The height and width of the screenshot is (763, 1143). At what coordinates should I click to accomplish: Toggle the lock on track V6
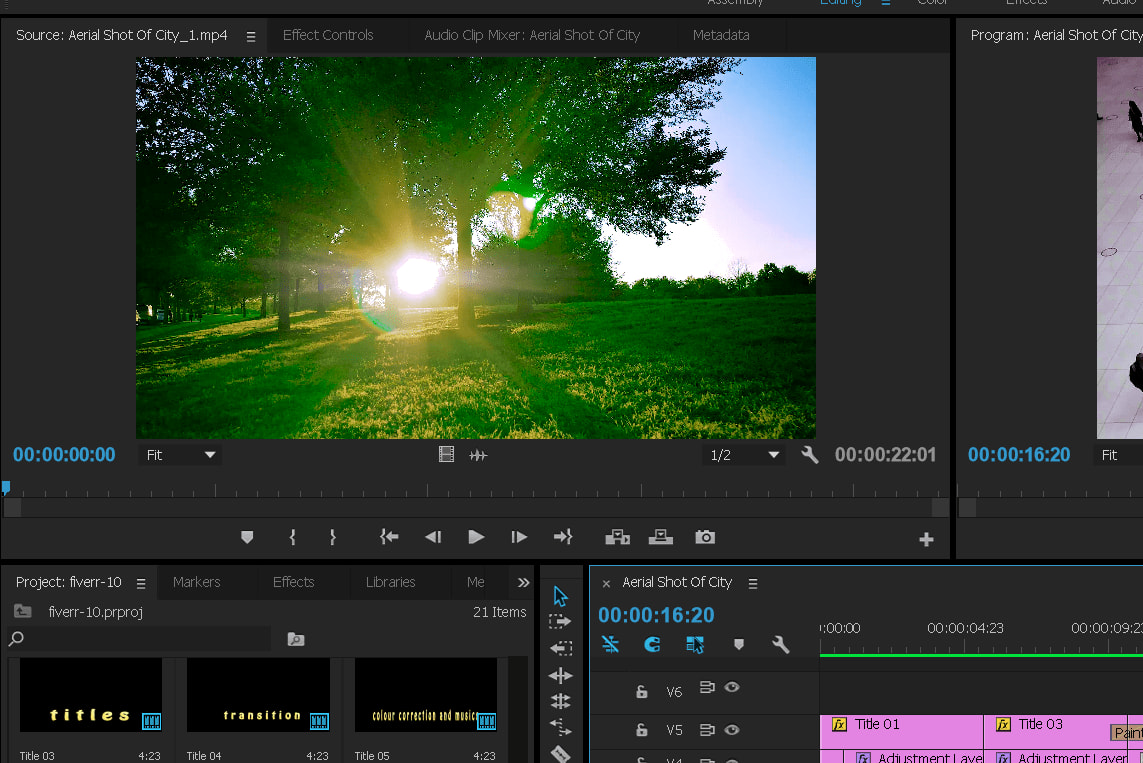point(642,691)
